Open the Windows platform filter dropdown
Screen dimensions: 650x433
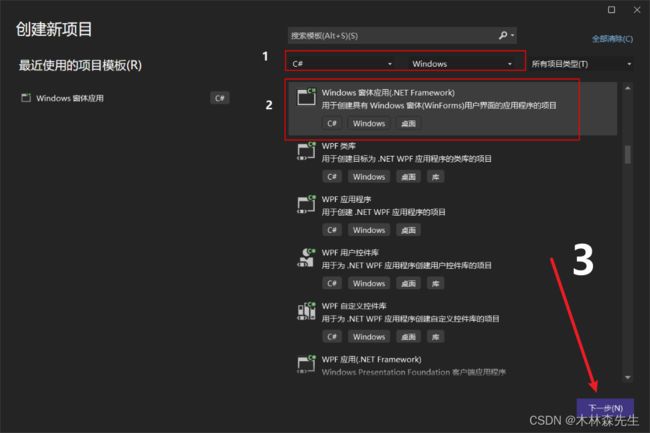tap(461, 64)
